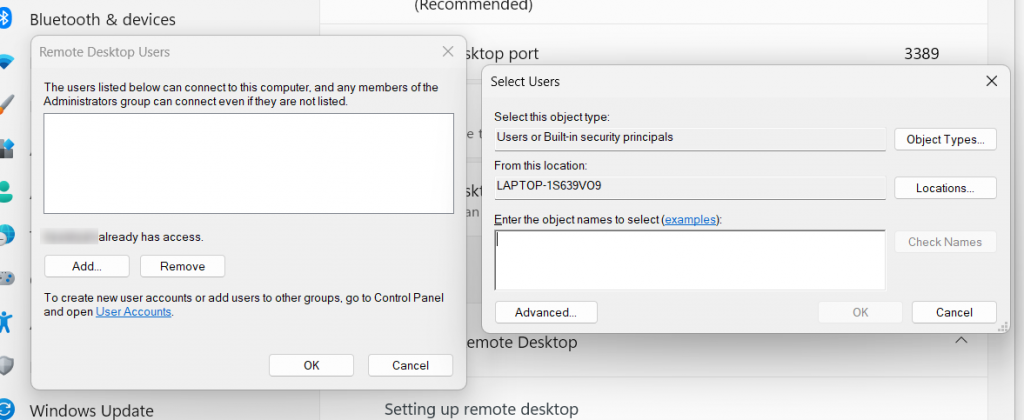Viewport: 1024px width, 420px height.
Task: Click the Bluetooth icon in sidebar
Action: pyautogui.click(x=5, y=19)
